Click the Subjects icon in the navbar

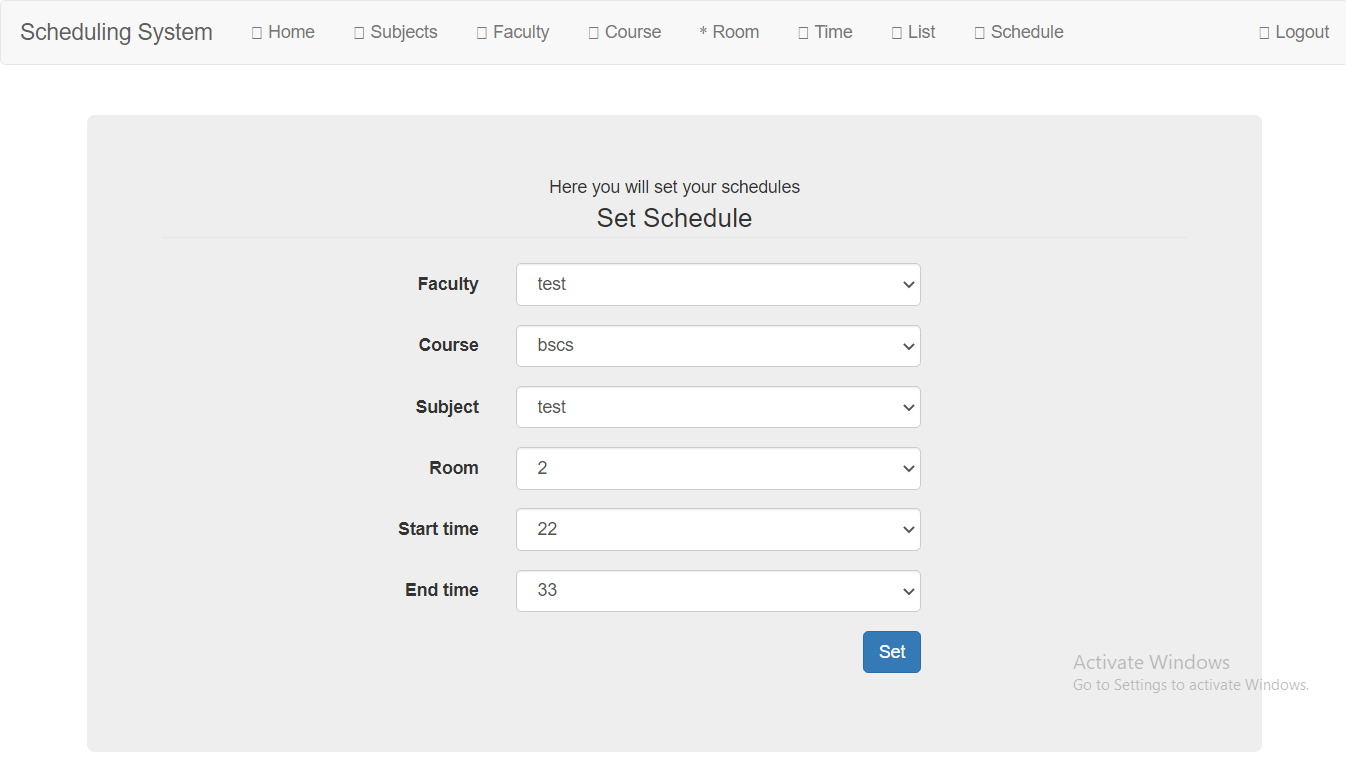358,31
